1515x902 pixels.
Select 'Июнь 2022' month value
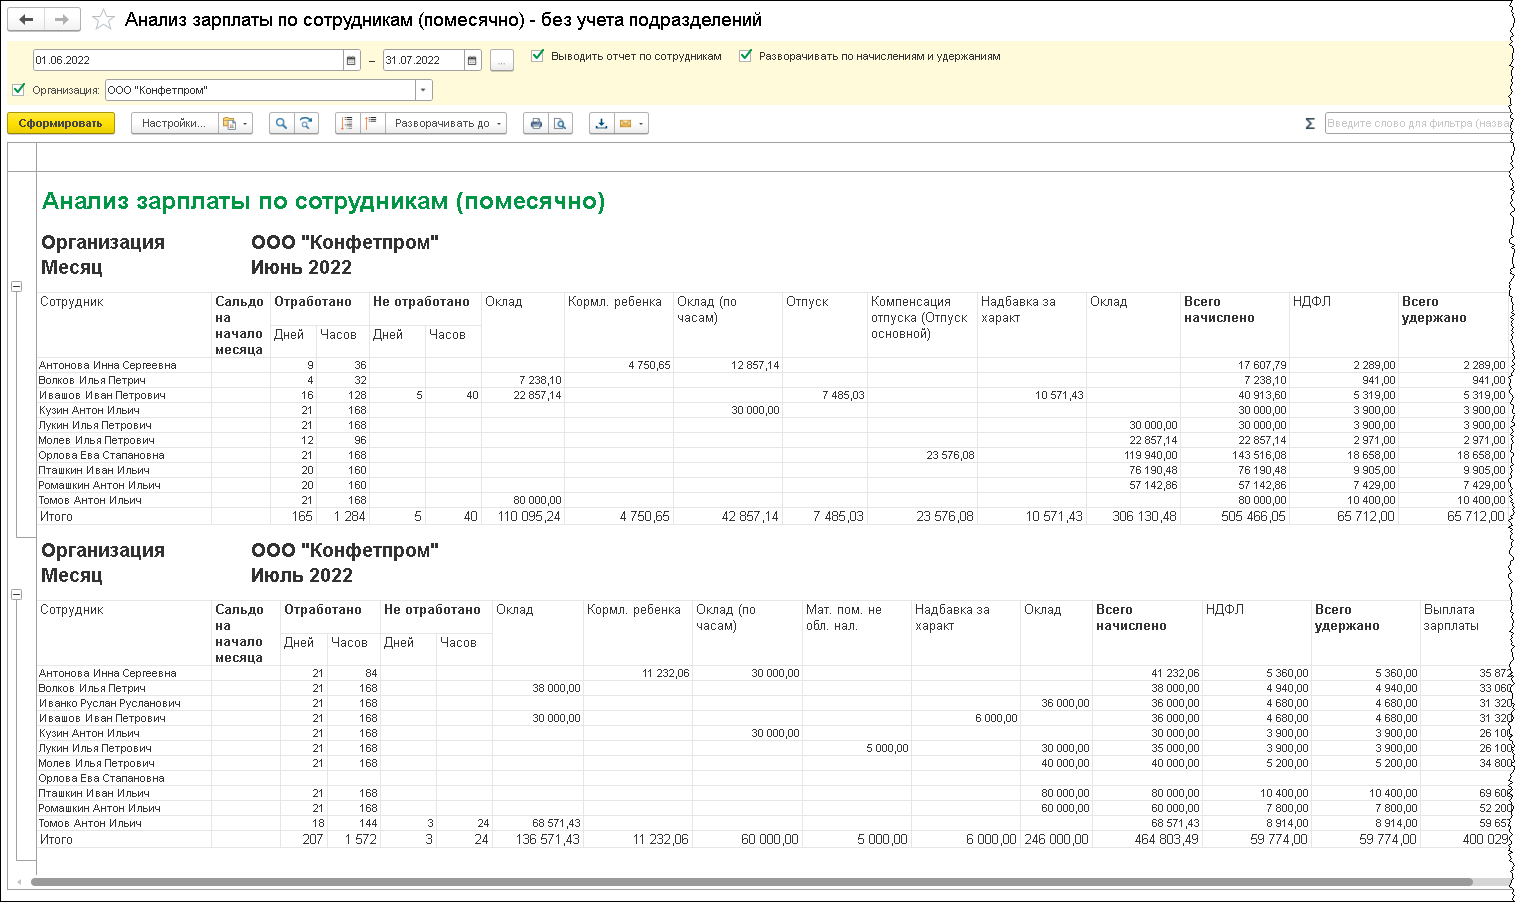pos(301,267)
